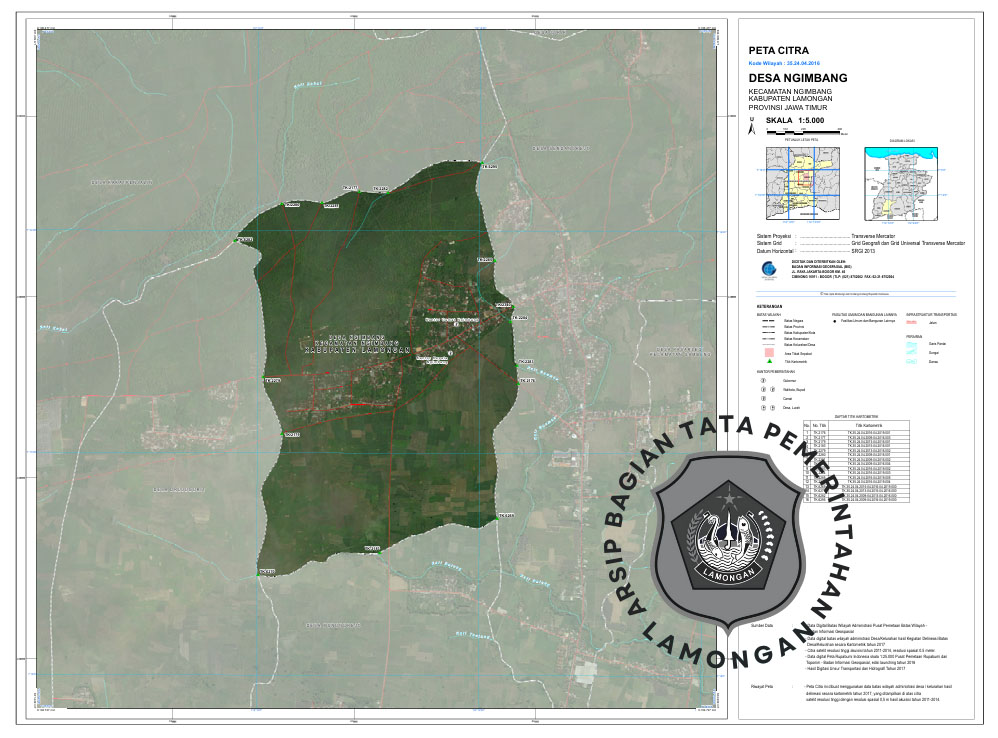Click the KABUPATEN LAMONGAN label on the map
998x738 pixels.
(357, 350)
